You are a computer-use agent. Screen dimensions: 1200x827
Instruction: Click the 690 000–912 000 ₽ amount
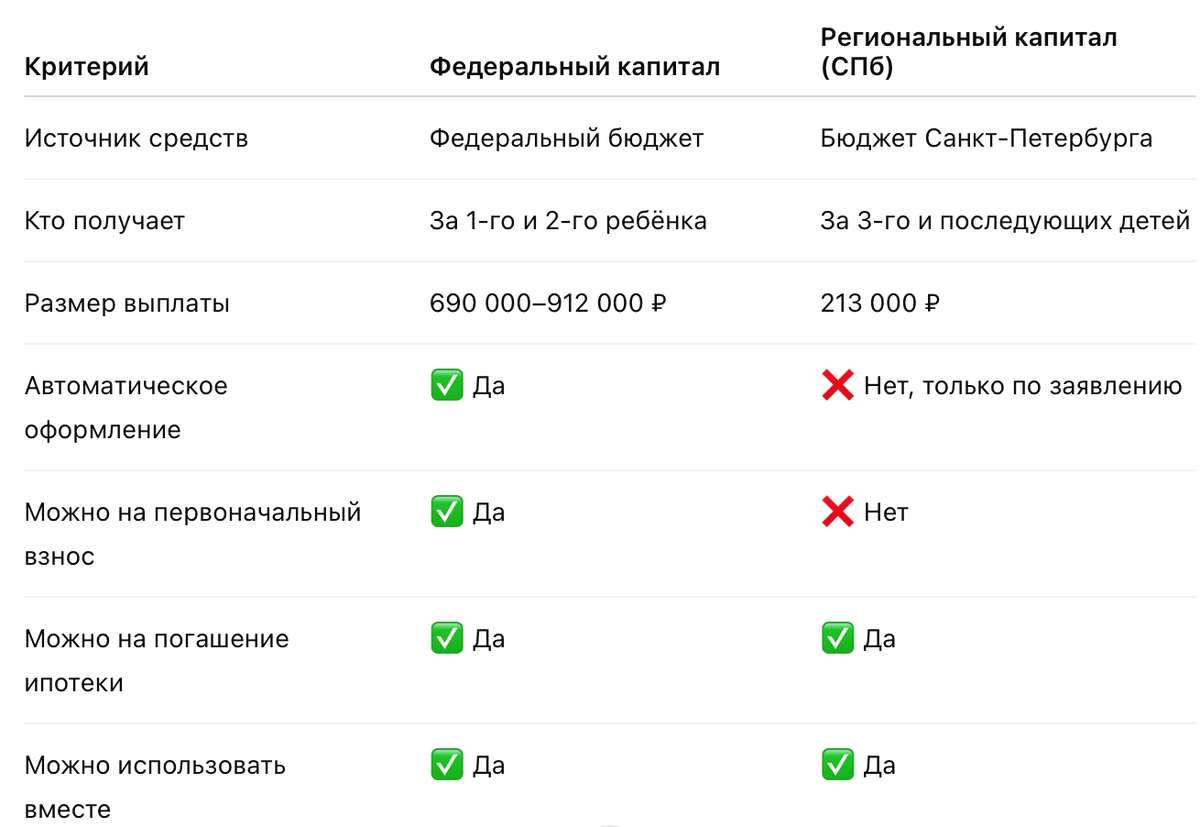(548, 303)
